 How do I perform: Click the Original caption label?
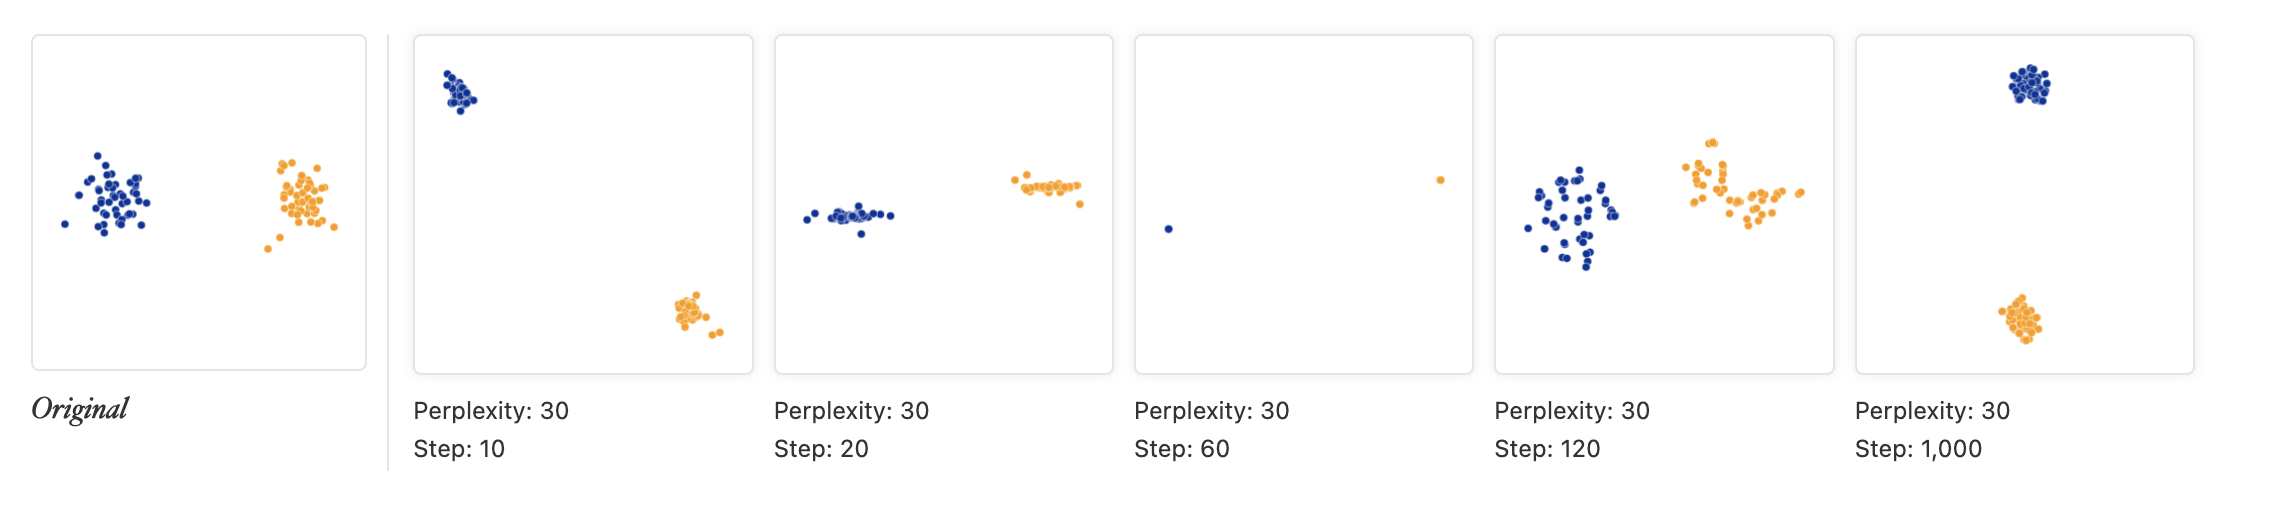click(x=80, y=409)
